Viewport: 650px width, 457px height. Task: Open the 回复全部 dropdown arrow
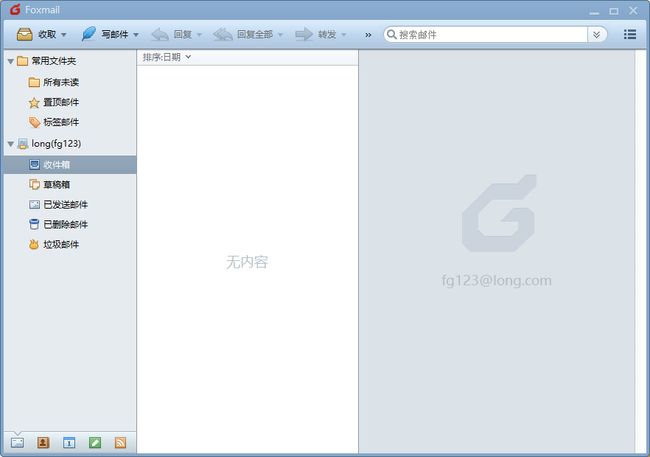280,35
